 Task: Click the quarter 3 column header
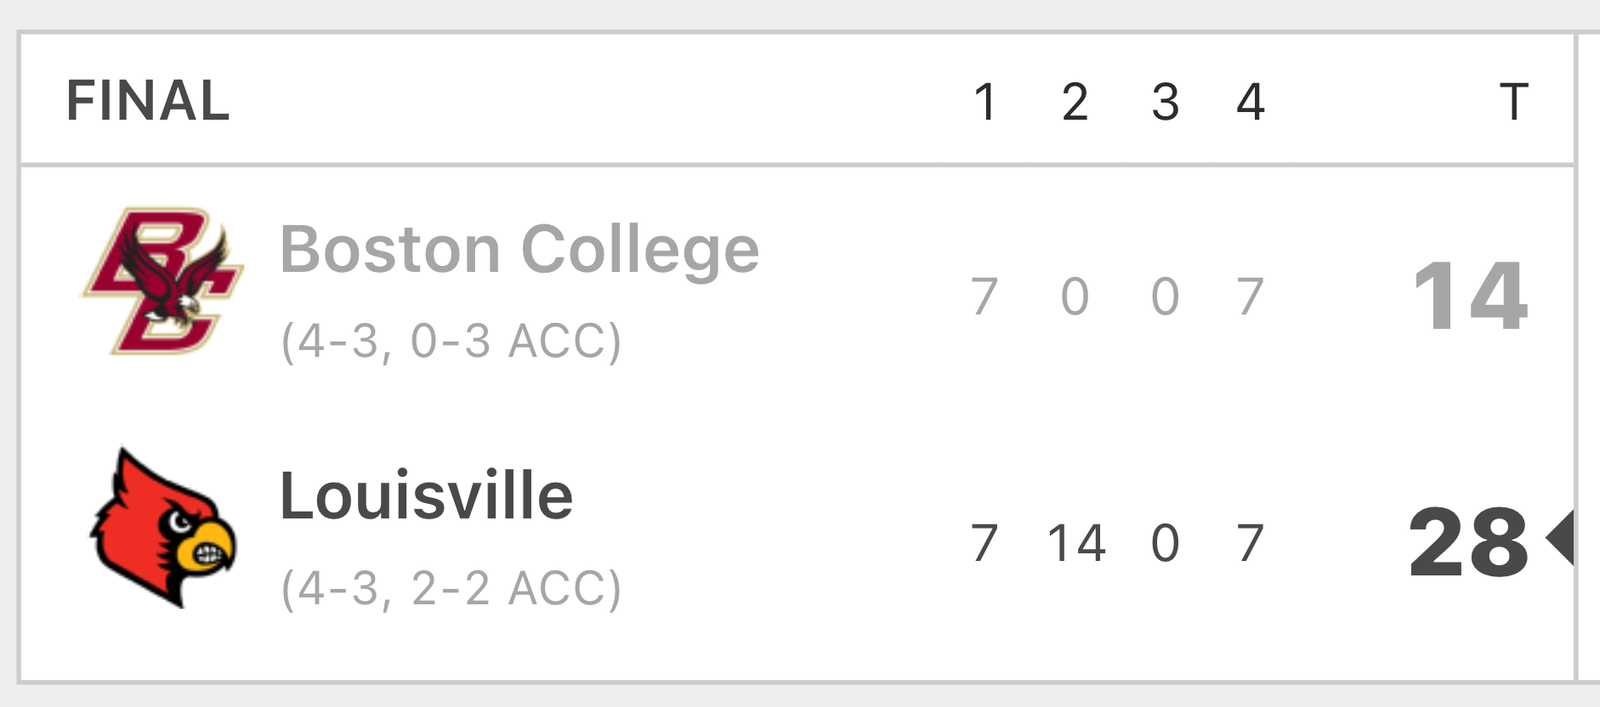pyautogui.click(x=1165, y=102)
